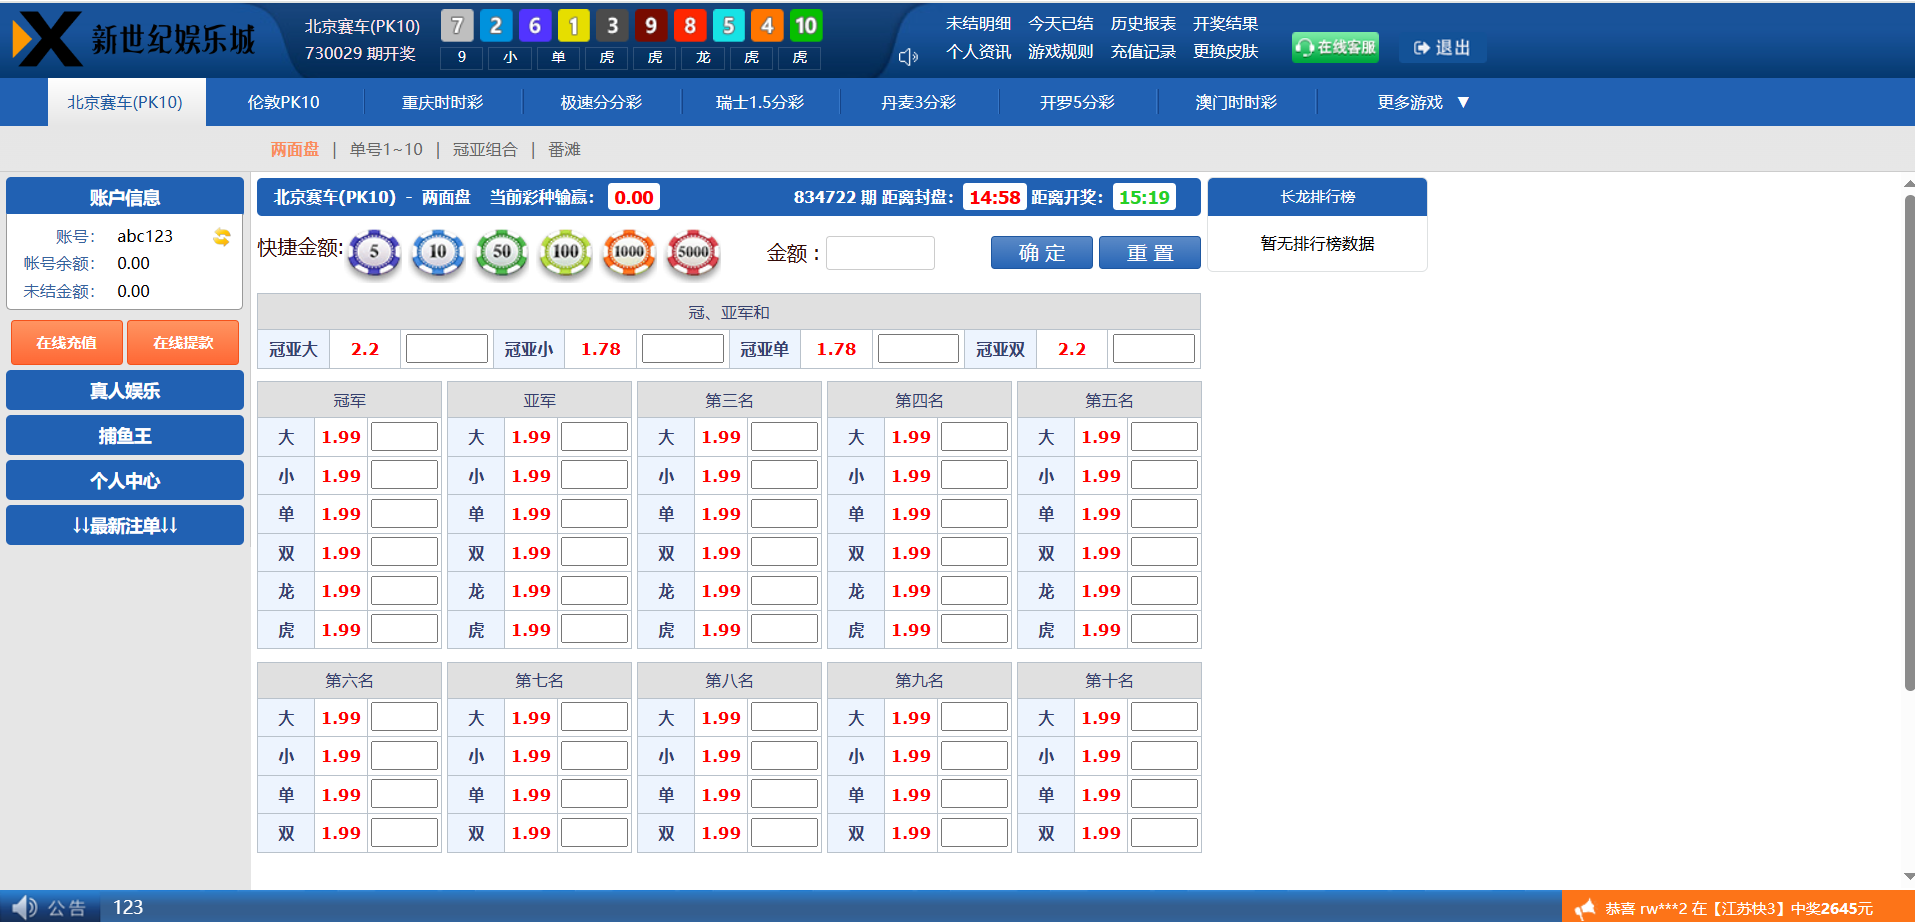
Task: Open the 冠亚组合 betting sub-tab
Action: (x=485, y=149)
